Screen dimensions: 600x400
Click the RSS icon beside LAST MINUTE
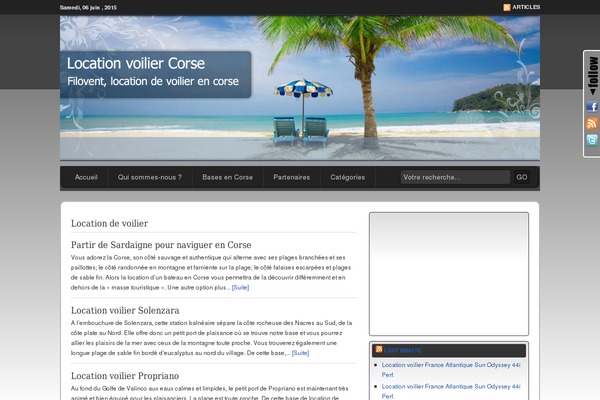[379, 349]
